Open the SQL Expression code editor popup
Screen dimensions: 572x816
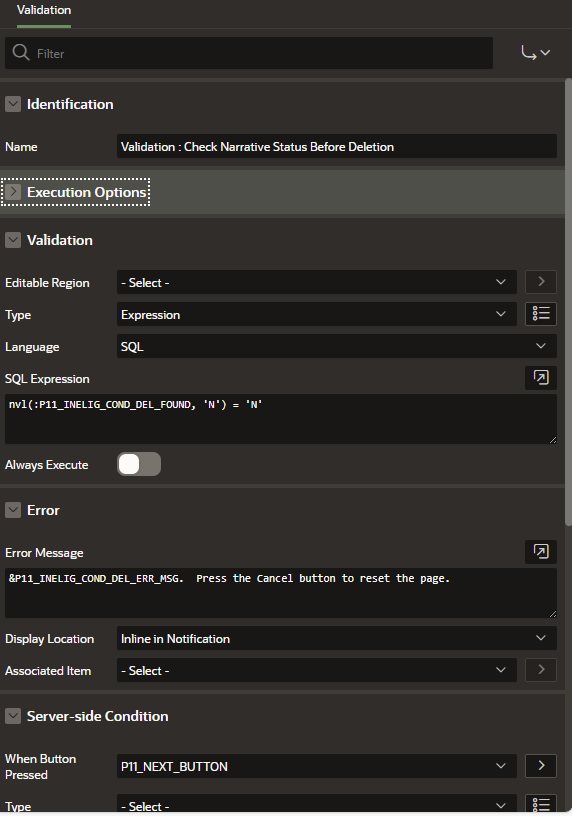(541, 377)
